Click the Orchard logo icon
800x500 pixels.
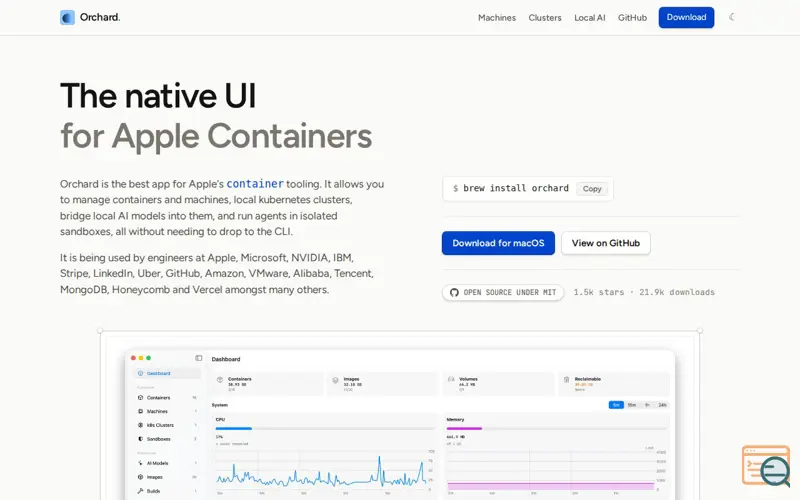pos(67,17)
